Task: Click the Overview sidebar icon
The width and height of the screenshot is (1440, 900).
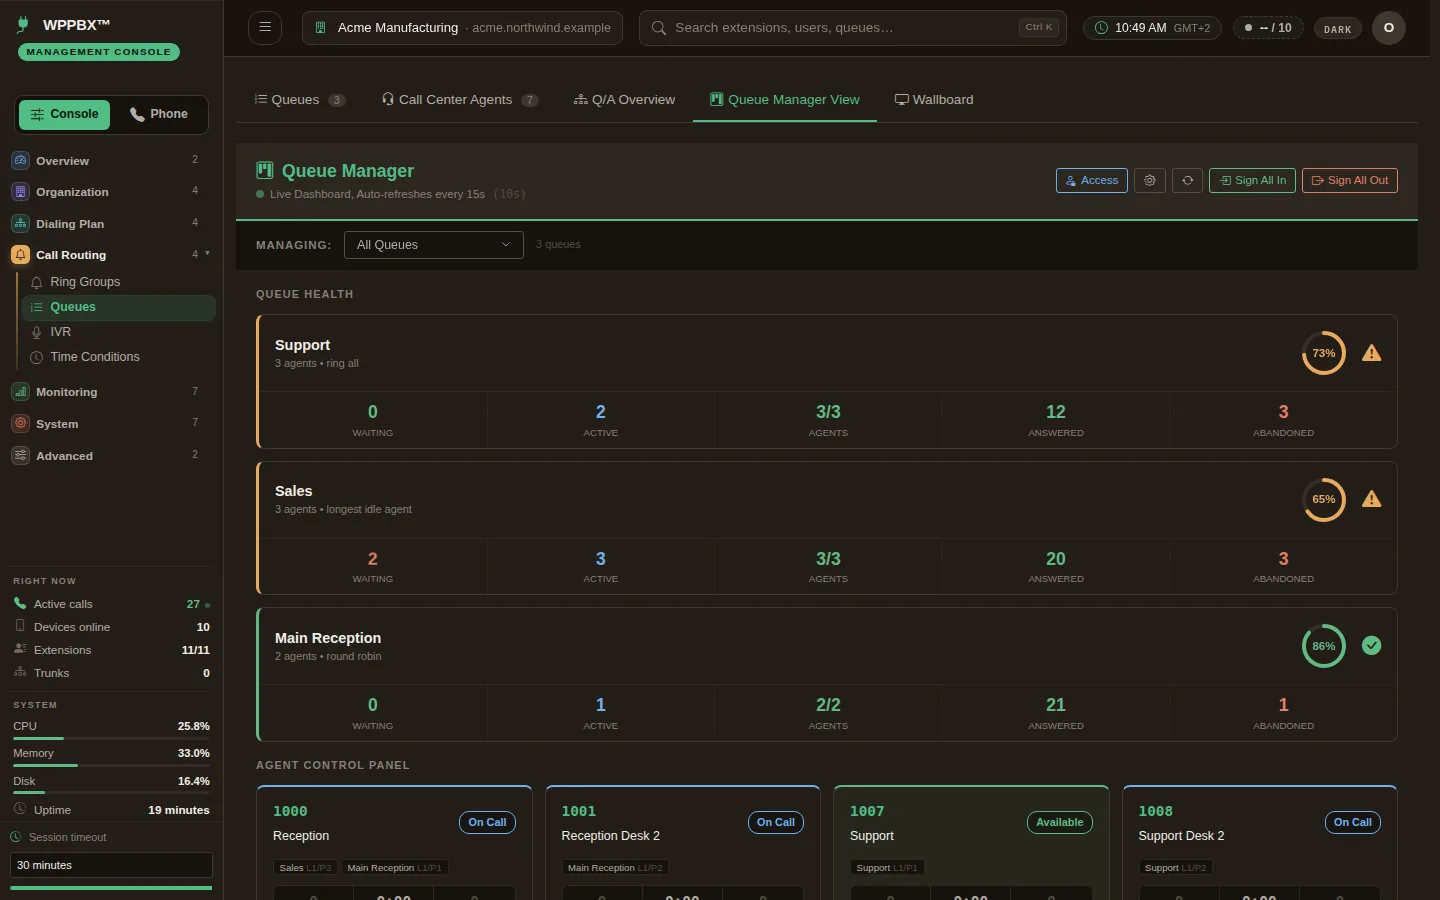Action: click(20, 160)
